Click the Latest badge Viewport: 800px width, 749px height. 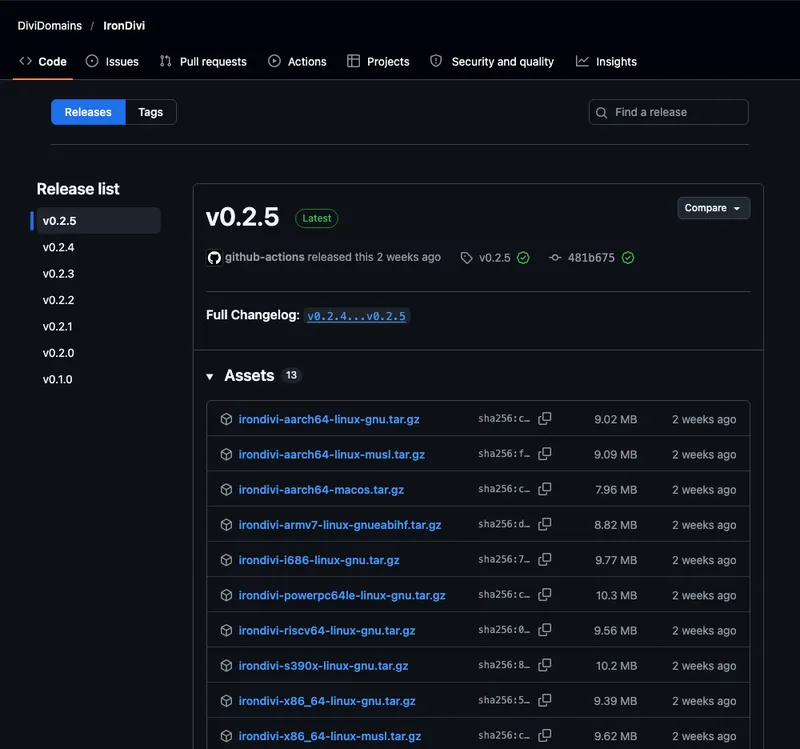[x=316, y=218]
